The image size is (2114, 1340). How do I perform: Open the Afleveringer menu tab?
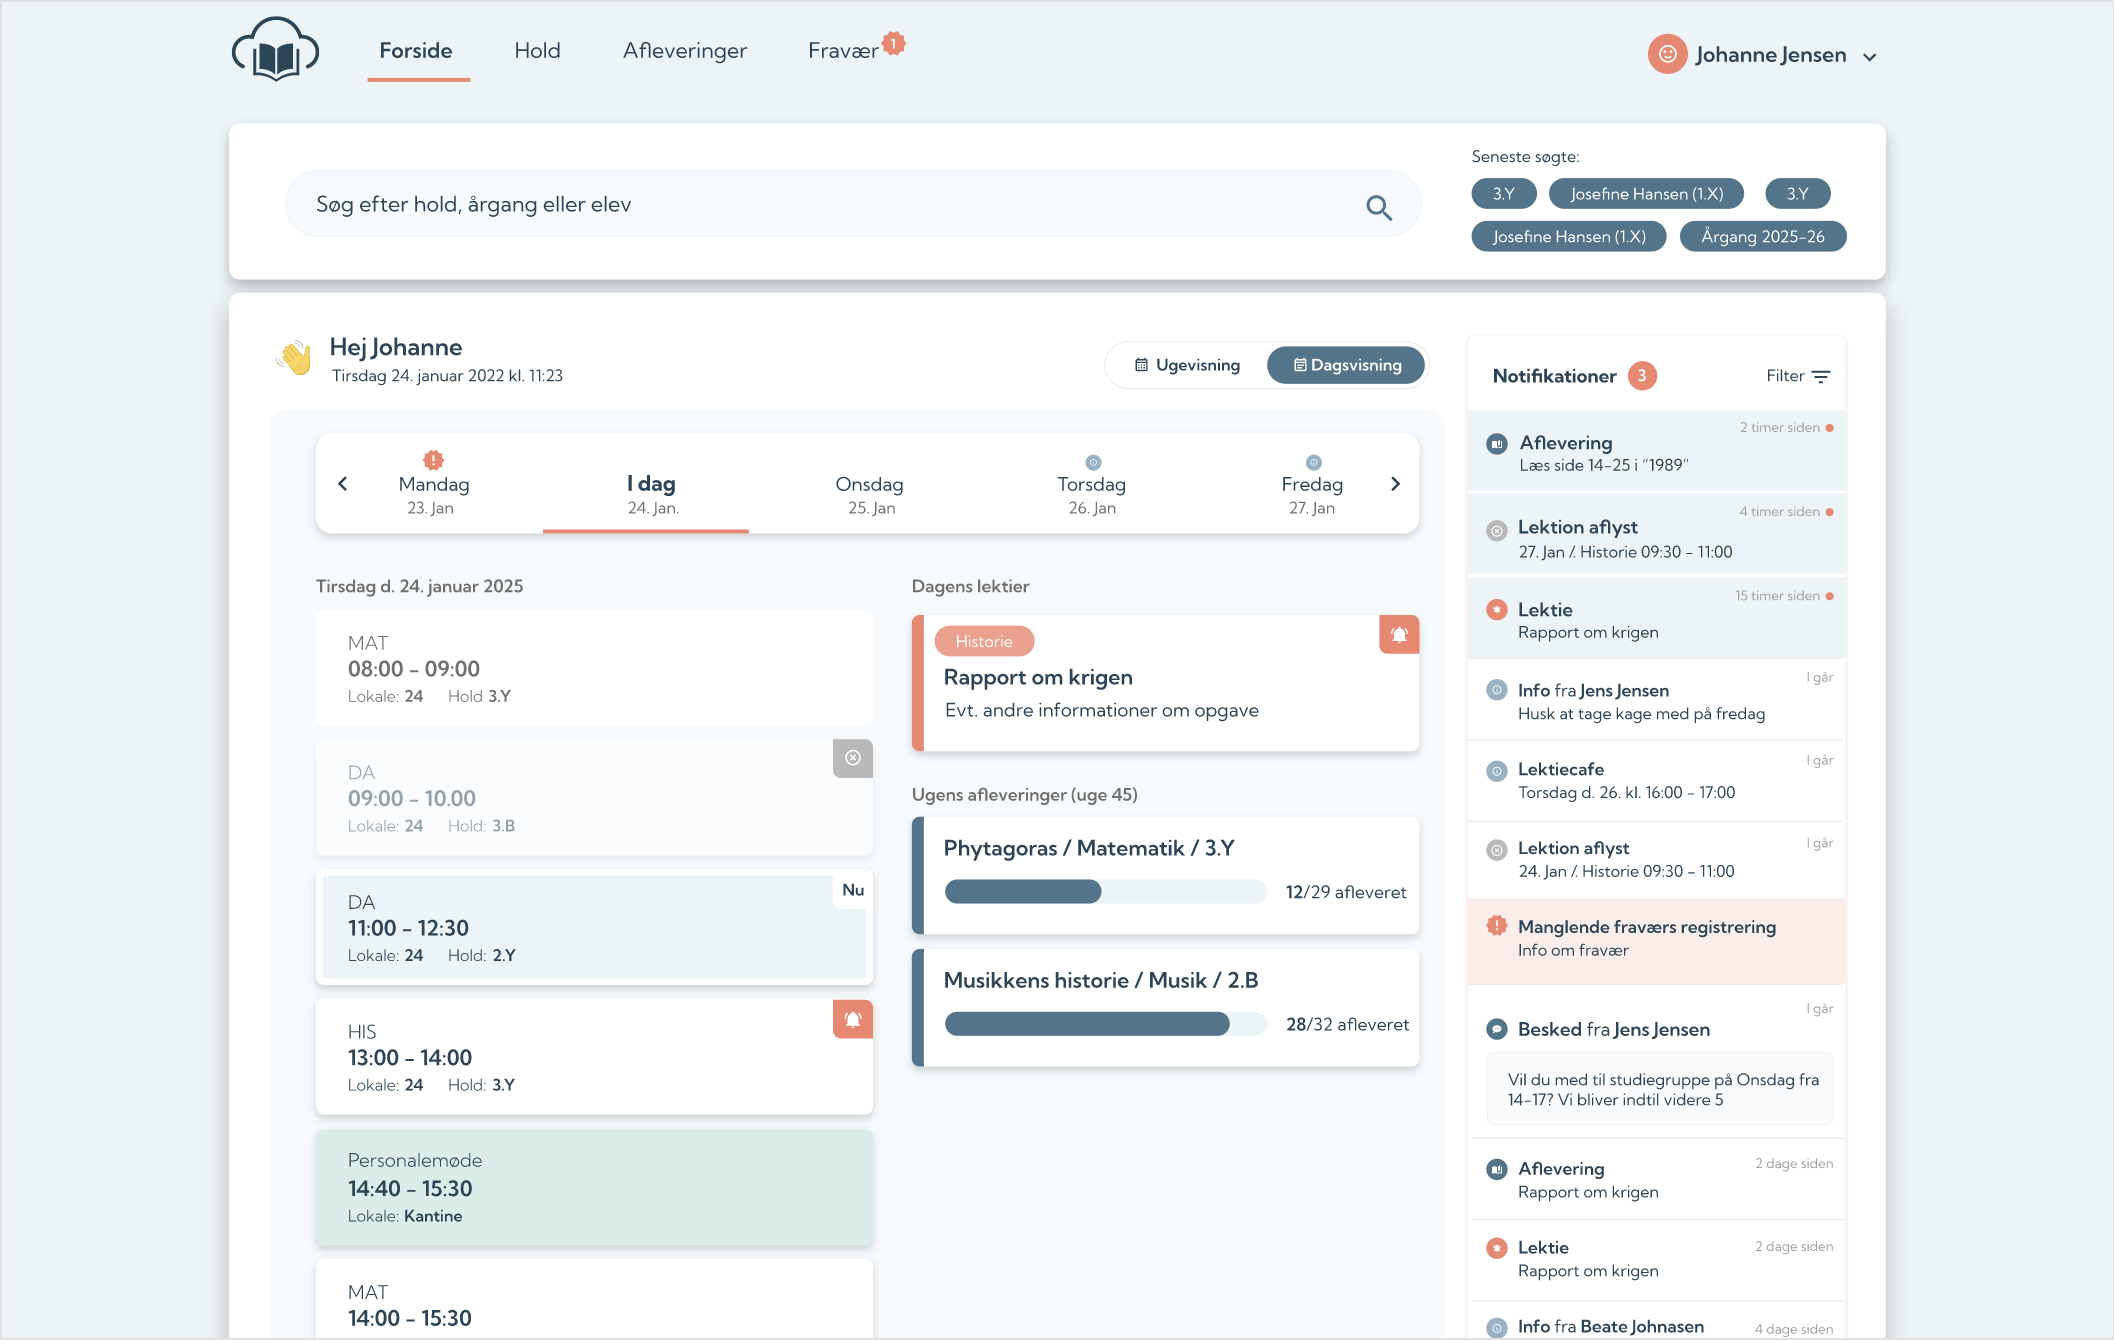pos(685,51)
